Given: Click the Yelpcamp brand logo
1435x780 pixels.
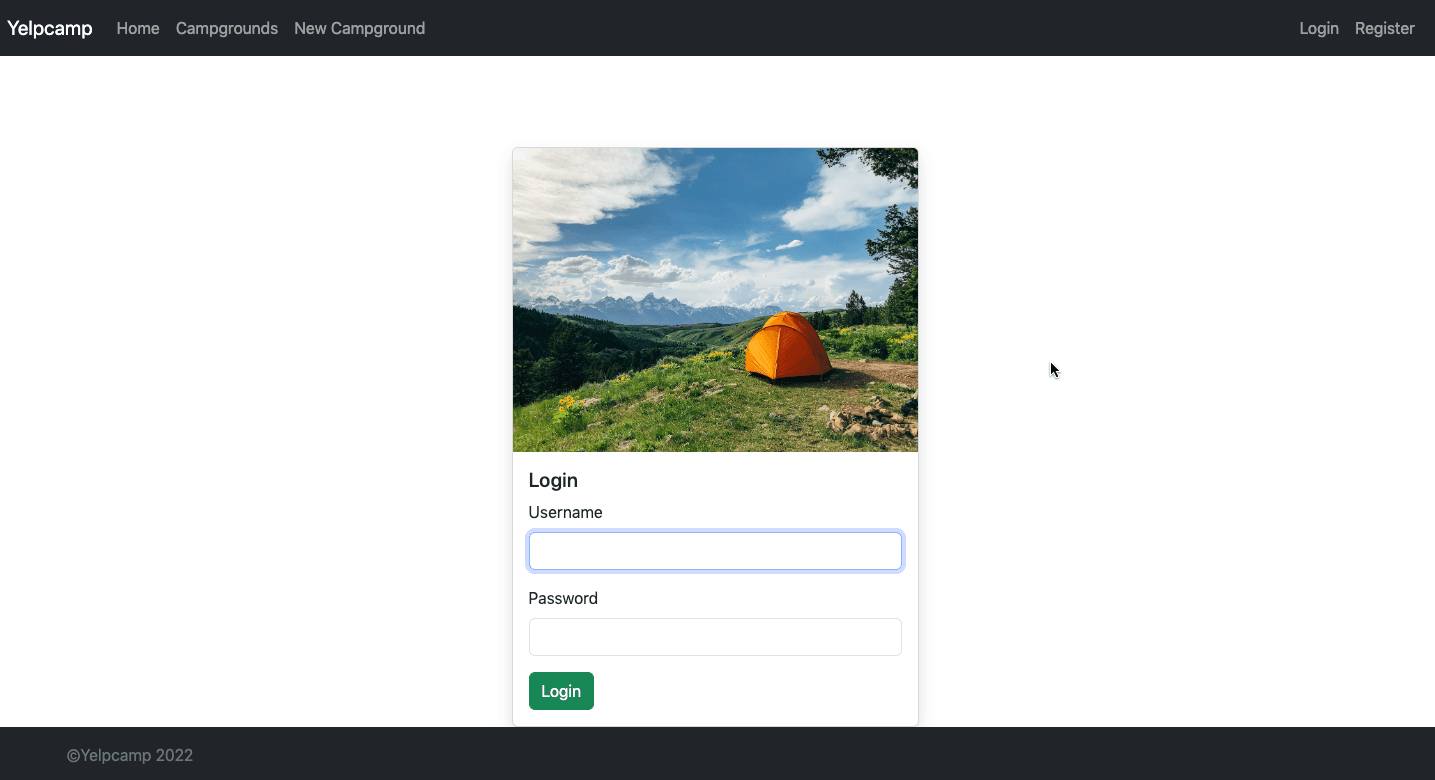Looking at the screenshot, I should point(50,28).
